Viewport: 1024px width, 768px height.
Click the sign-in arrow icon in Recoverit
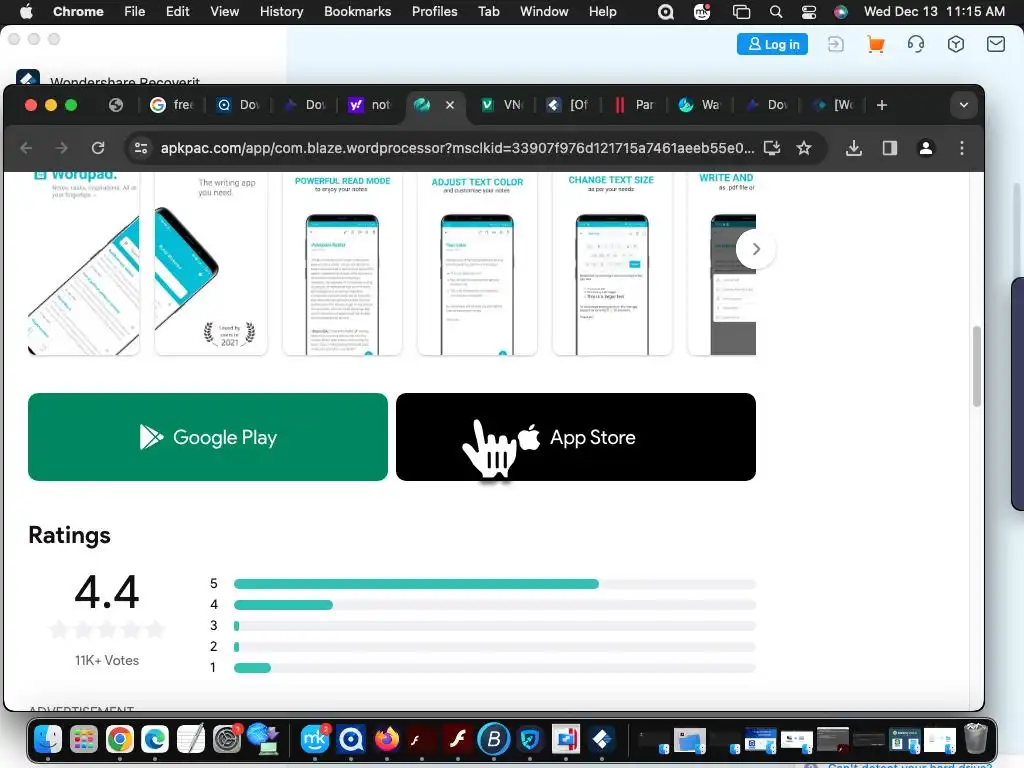point(835,44)
